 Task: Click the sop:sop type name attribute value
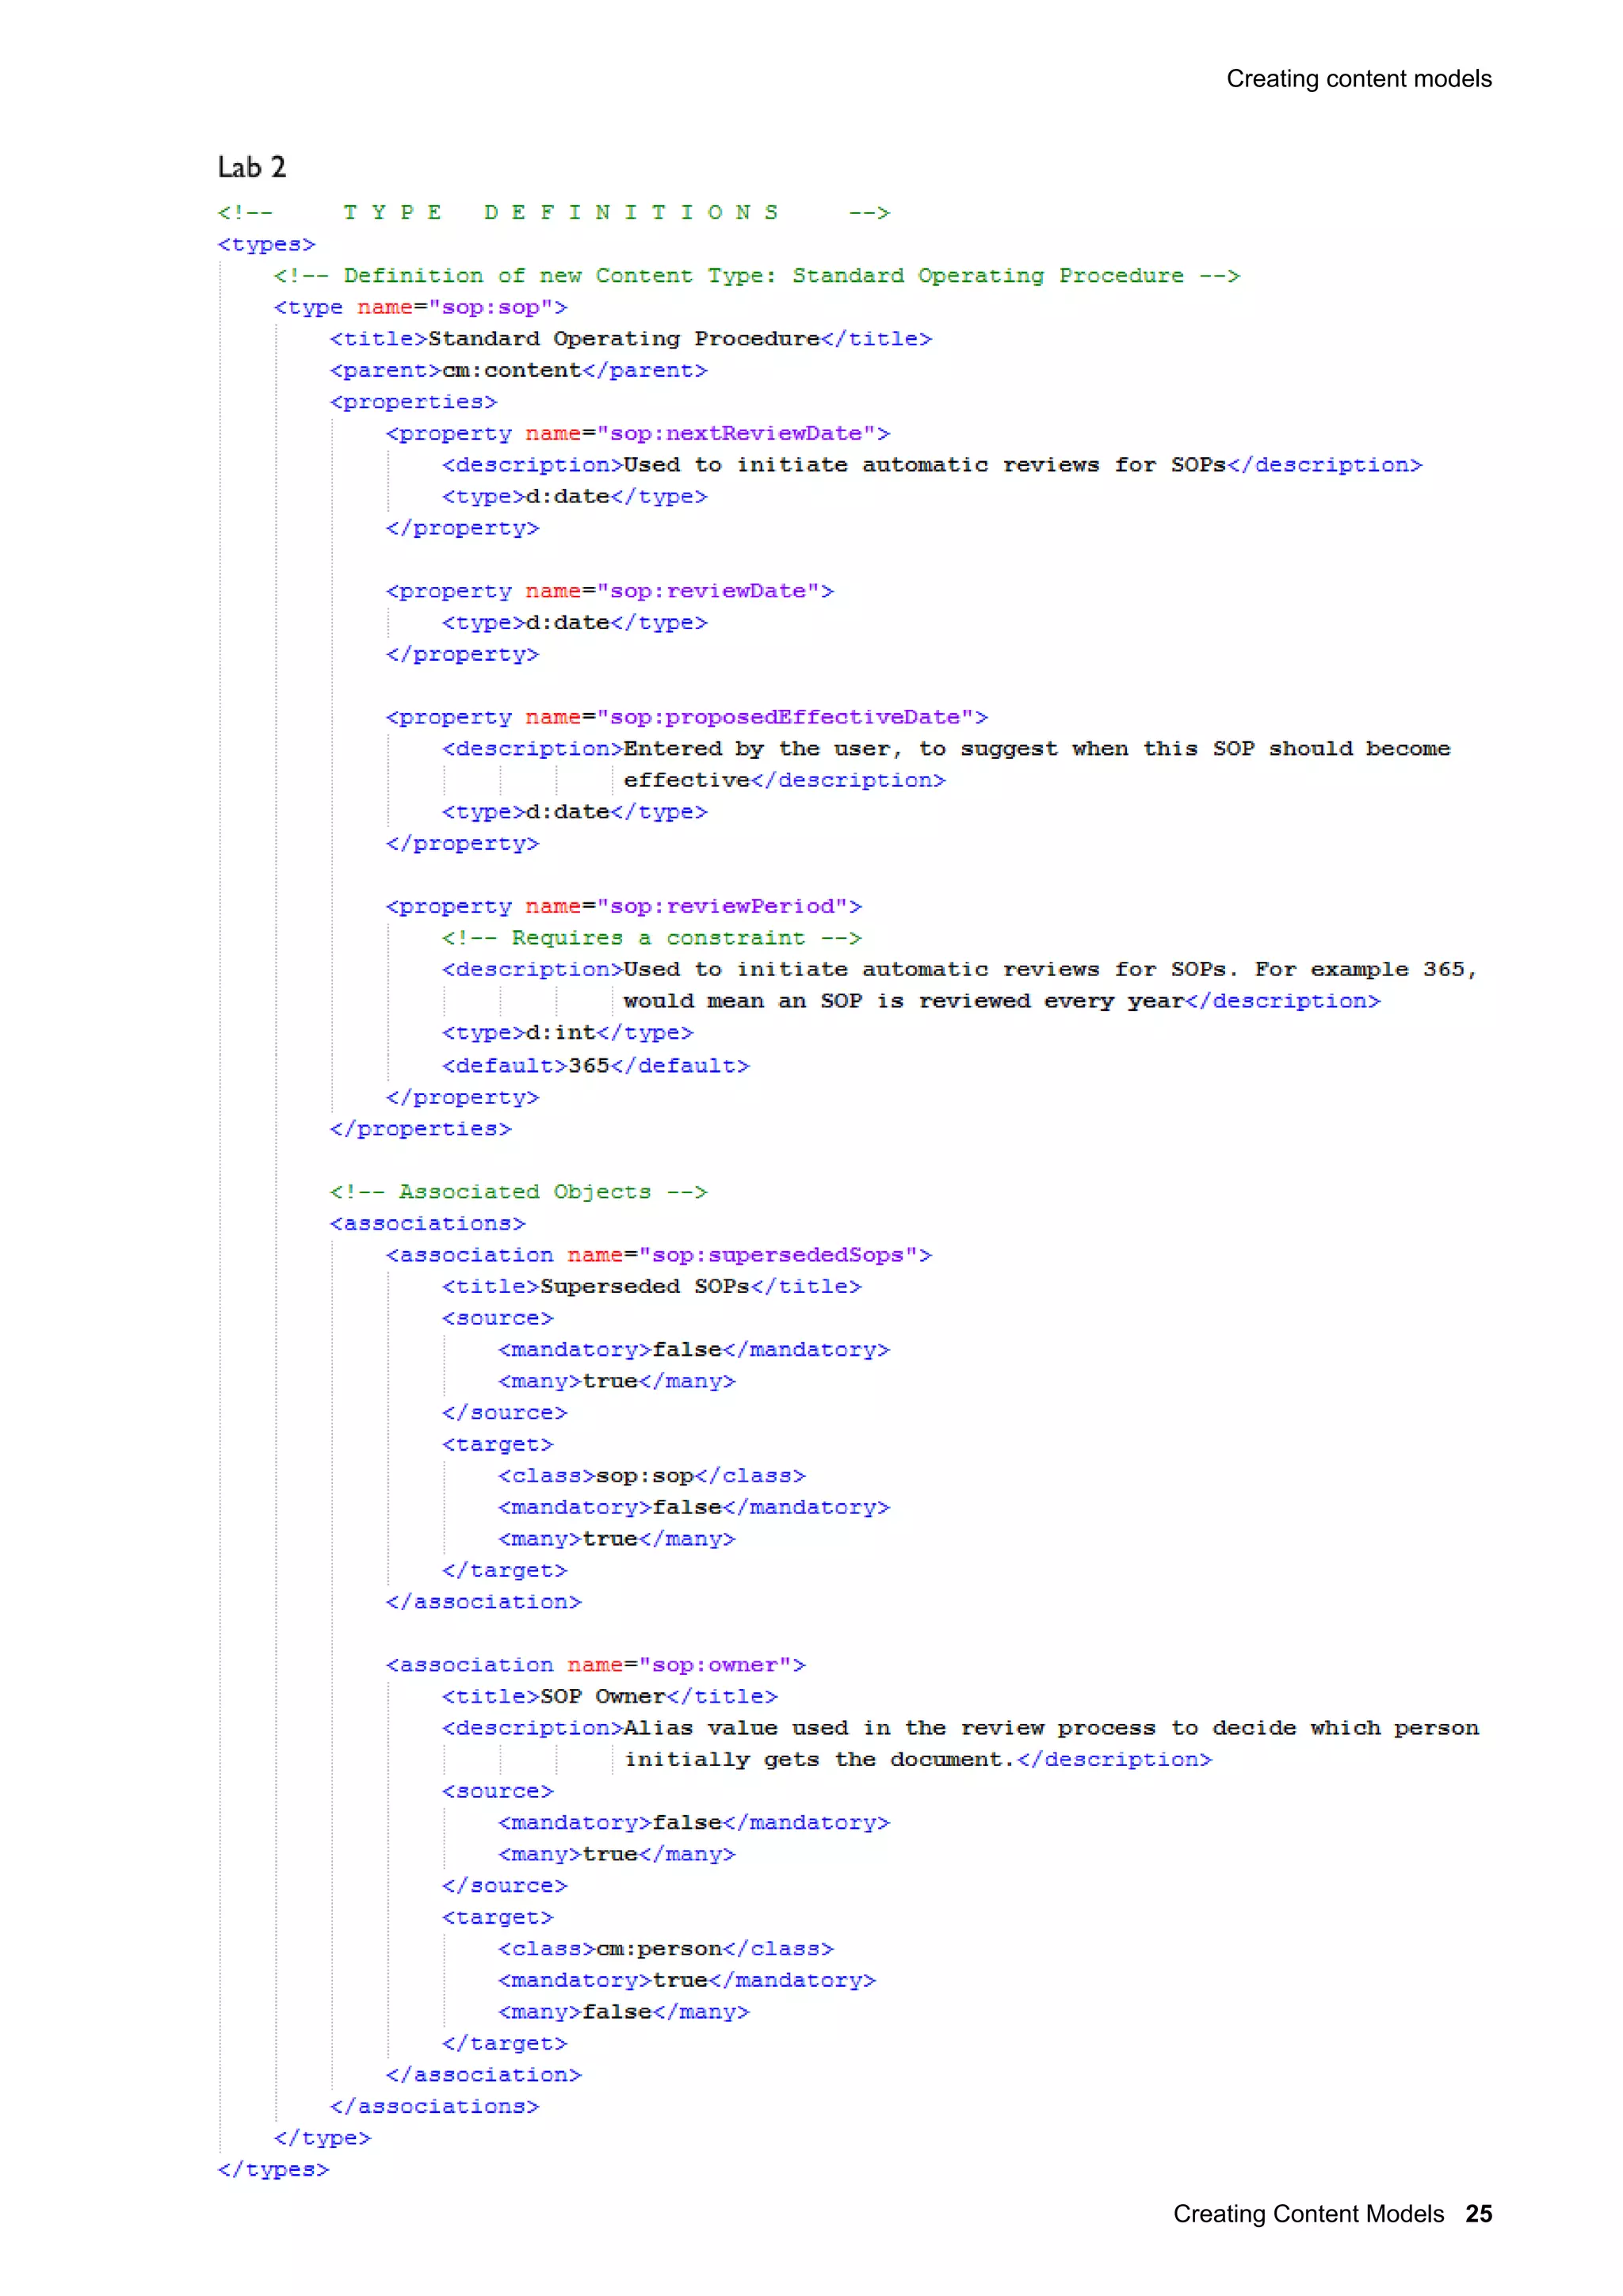(x=498, y=307)
